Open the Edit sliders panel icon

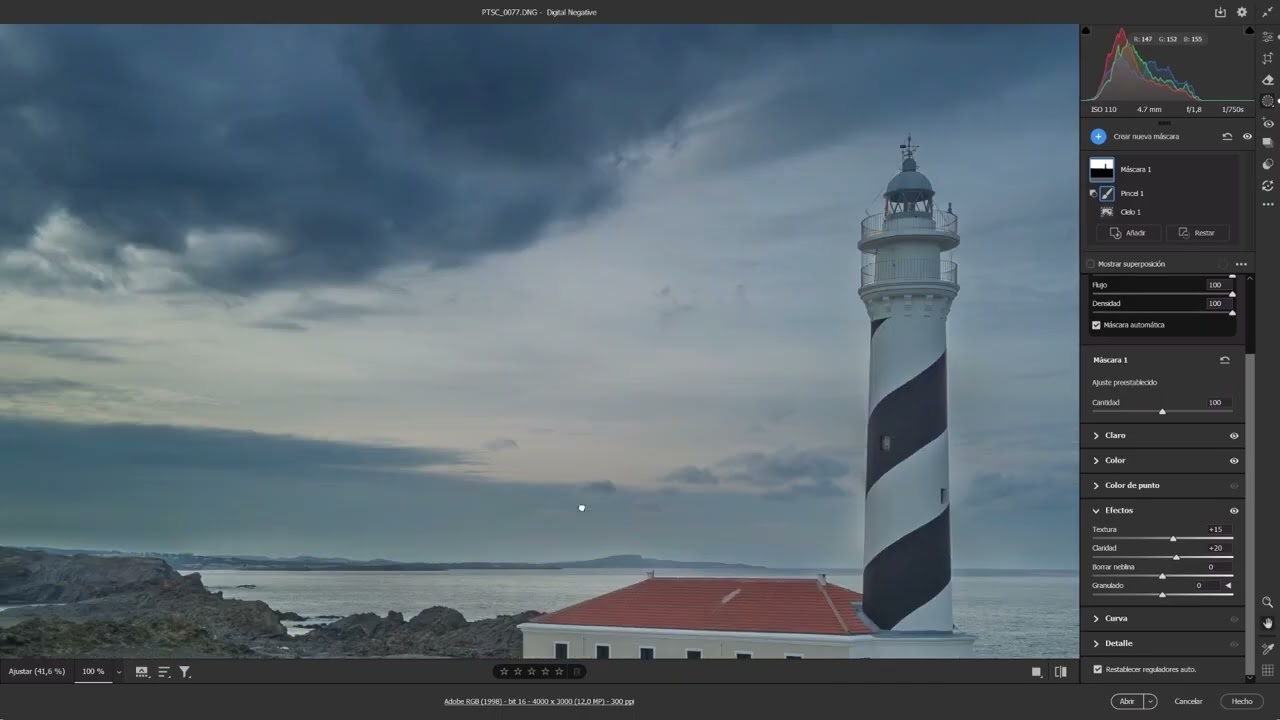[1268, 36]
